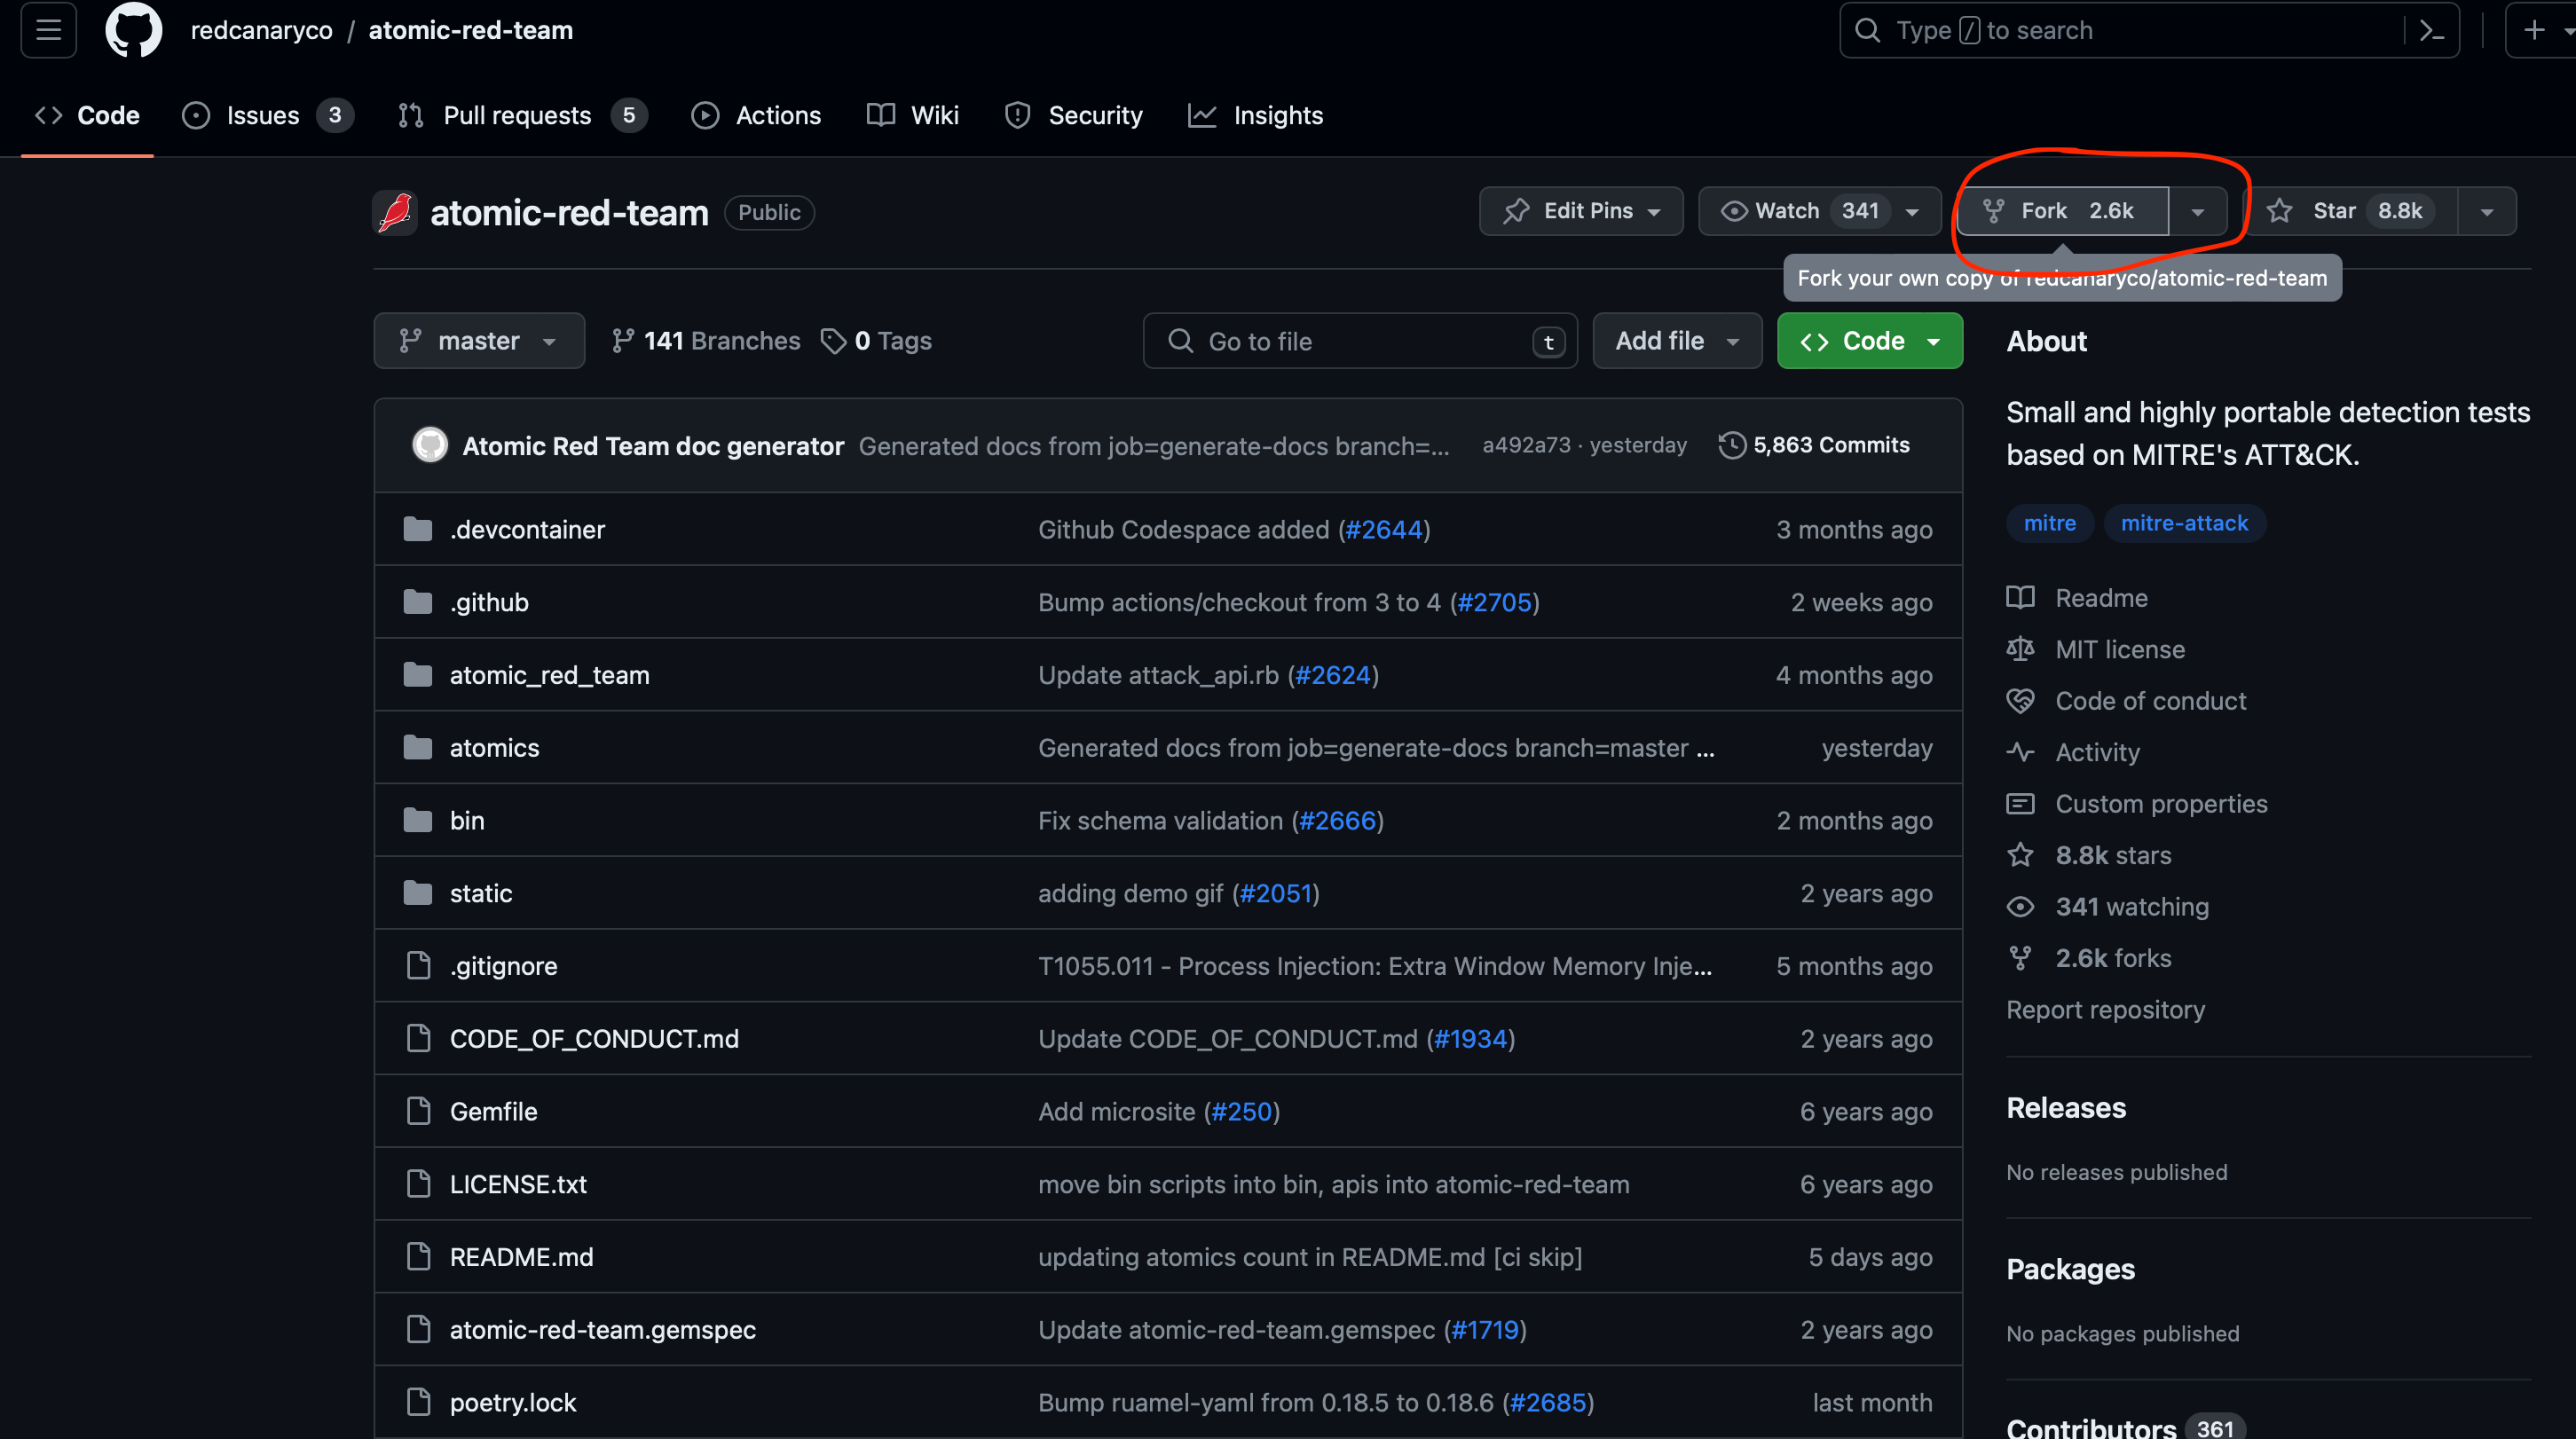Viewport: 2576px width, 1439px height.
Task: Click the .devcontainer folder icon
Action: click(417, 529)
